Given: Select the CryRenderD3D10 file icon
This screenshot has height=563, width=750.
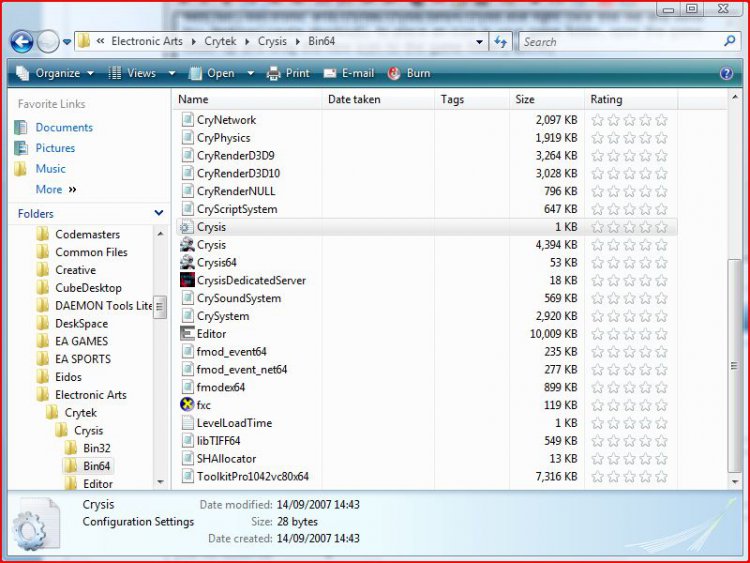Looking at the screenshot, I should coord(188,173).
